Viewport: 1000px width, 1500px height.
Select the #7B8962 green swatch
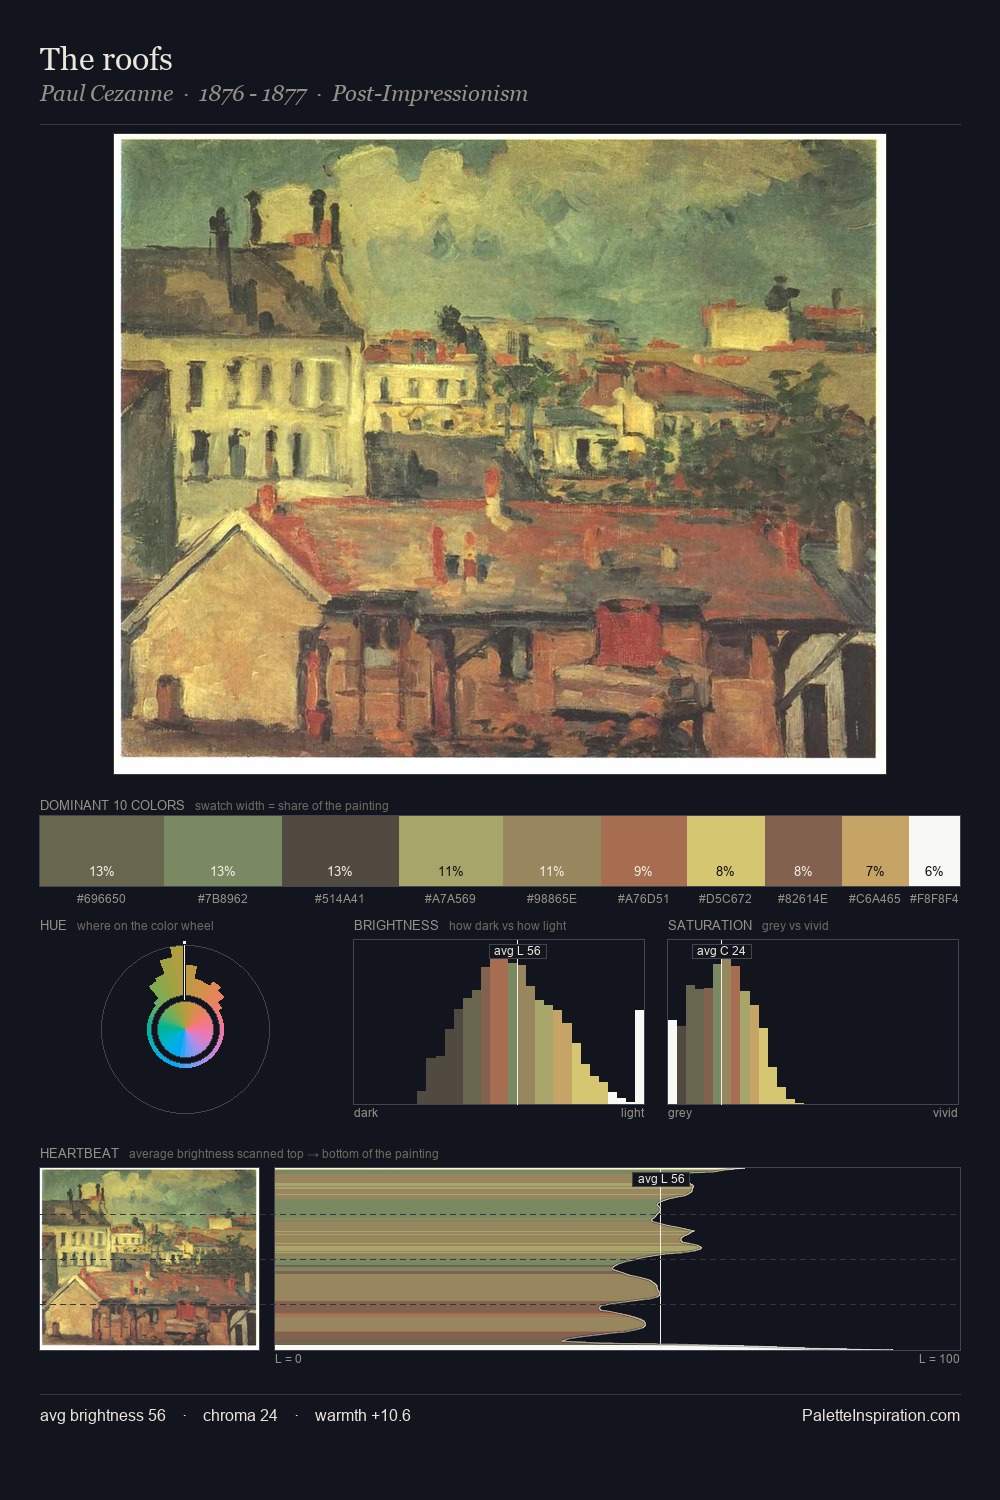(222, 851)
